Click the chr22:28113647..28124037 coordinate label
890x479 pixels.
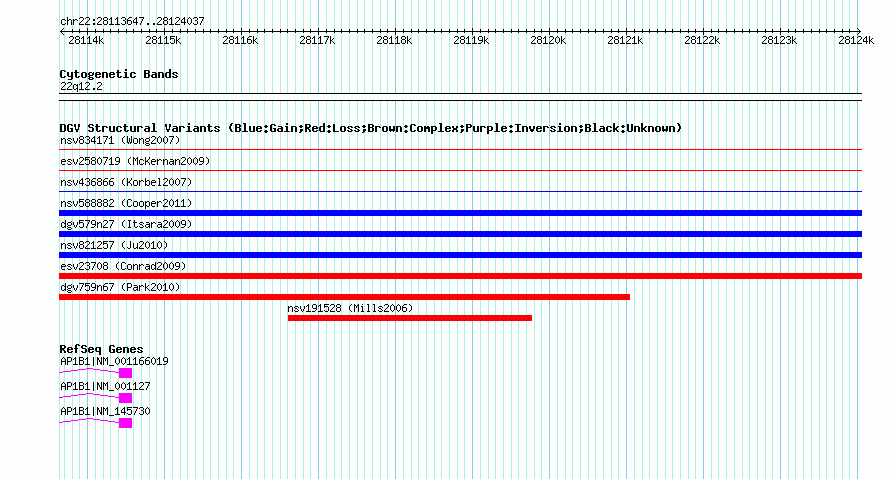[132, 21]
